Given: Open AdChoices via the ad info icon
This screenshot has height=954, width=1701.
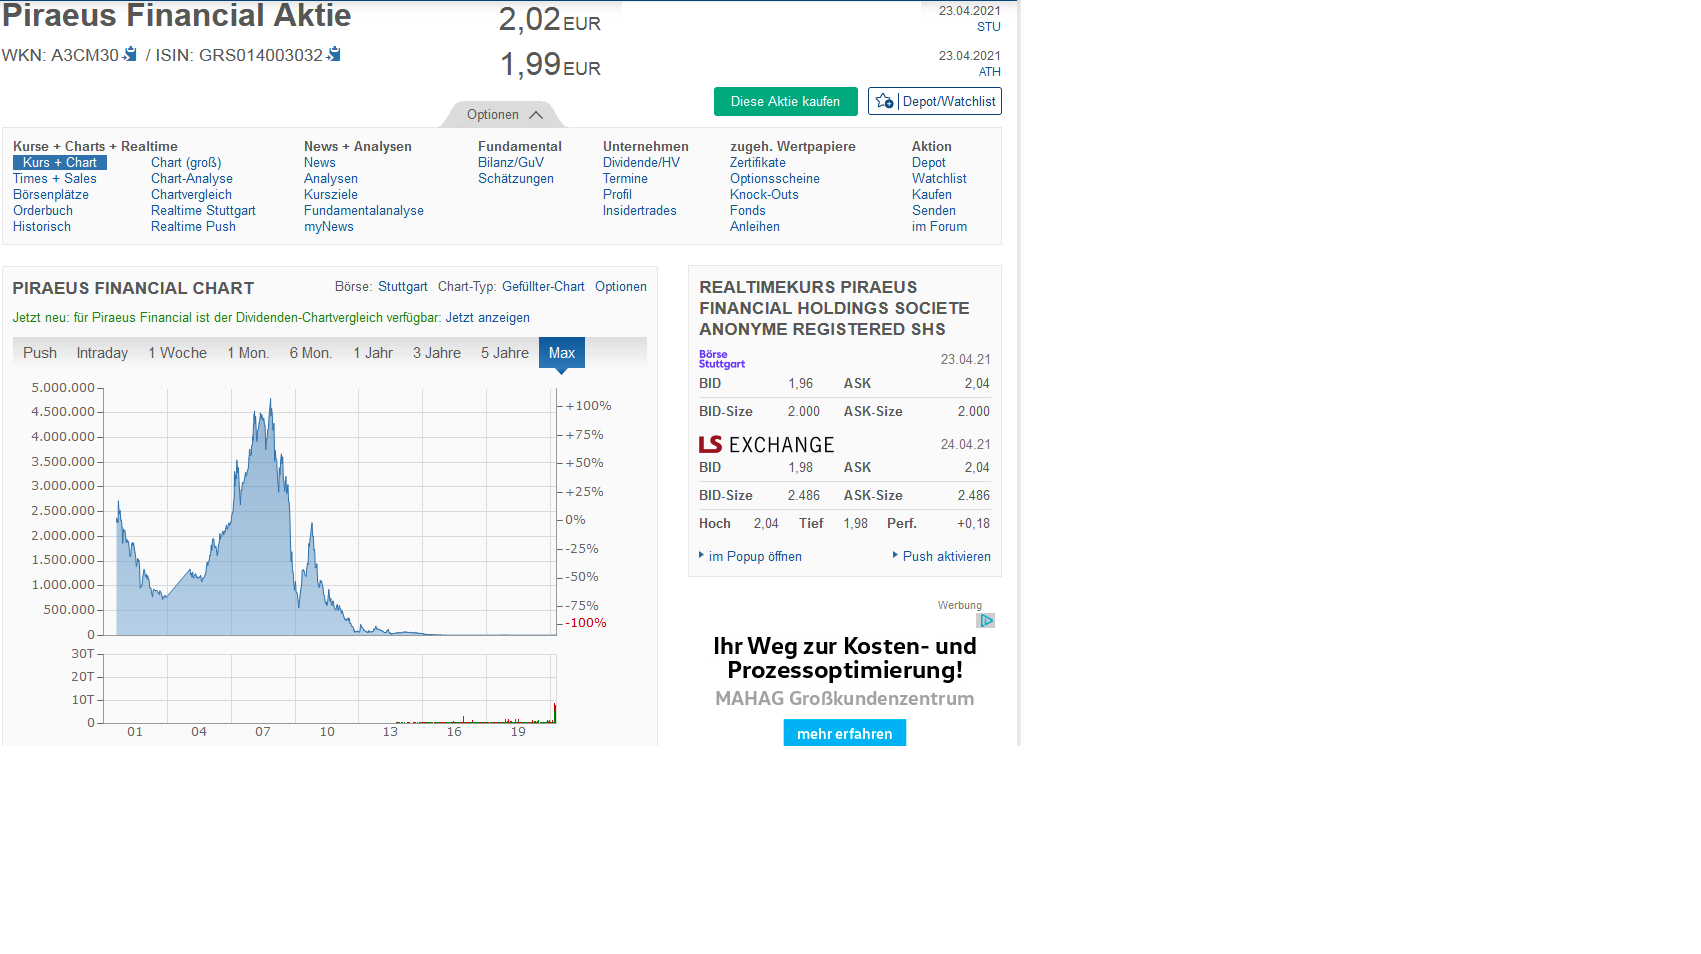Looking at the screenshot, I should point(987,620).
